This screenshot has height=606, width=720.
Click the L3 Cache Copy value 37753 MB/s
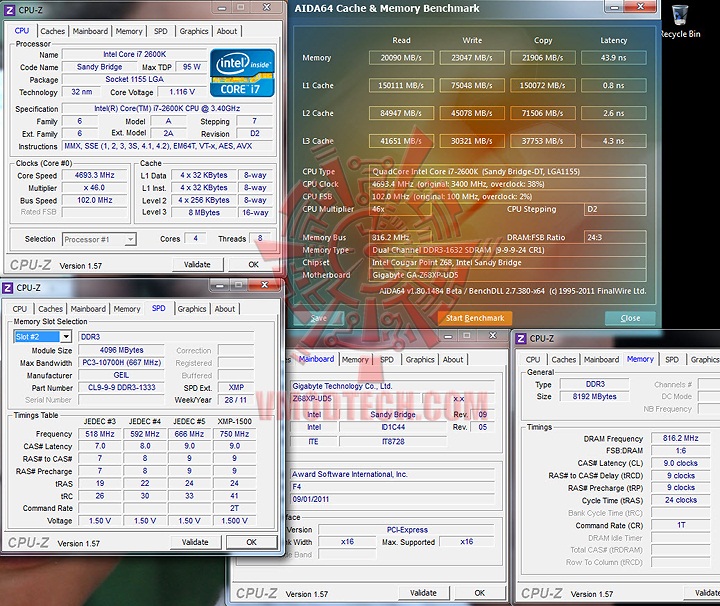pyautogui.click(x=543, y=141)
